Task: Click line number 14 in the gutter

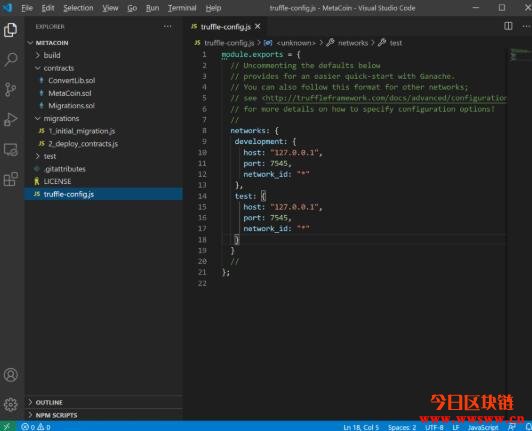Action: (x=202, y=196)
